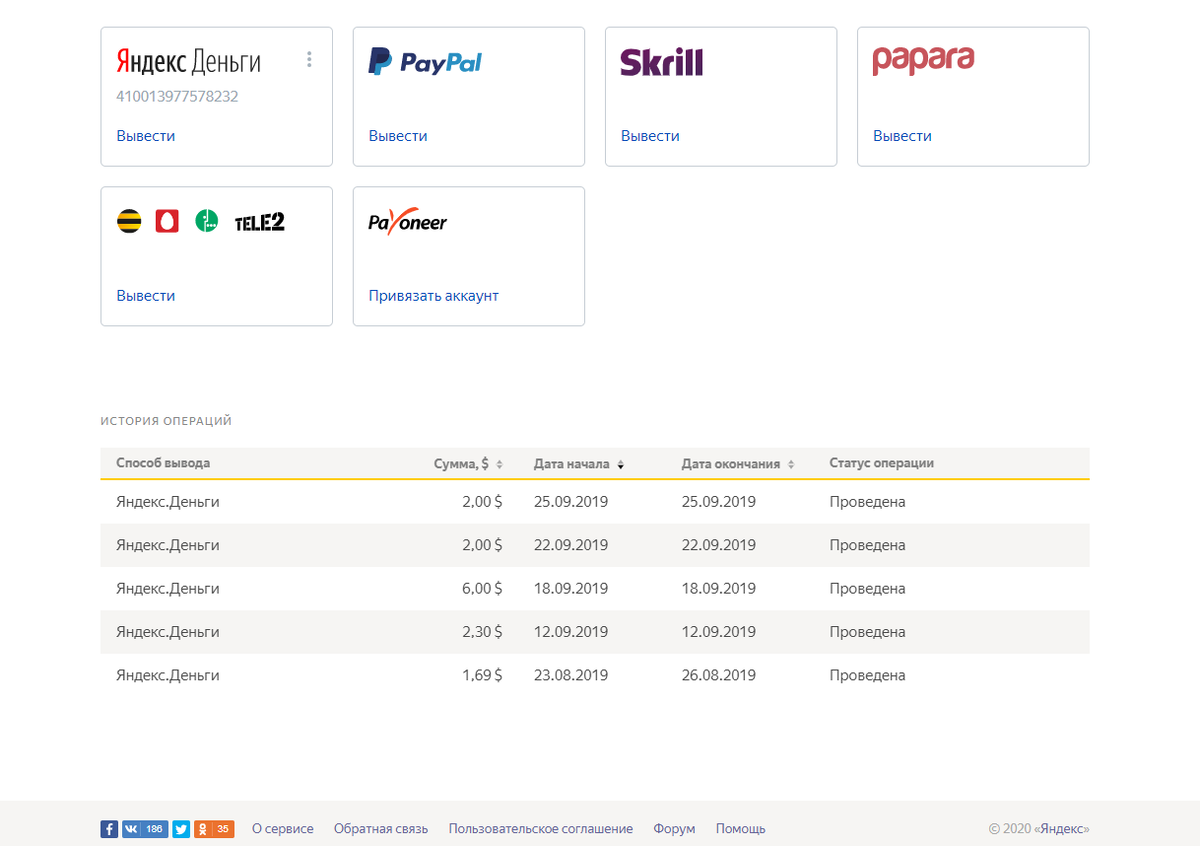Sort by the Сумма, $ column arrows
Viewport: 1200px width, 846px height.
click(x=499, y=464)
